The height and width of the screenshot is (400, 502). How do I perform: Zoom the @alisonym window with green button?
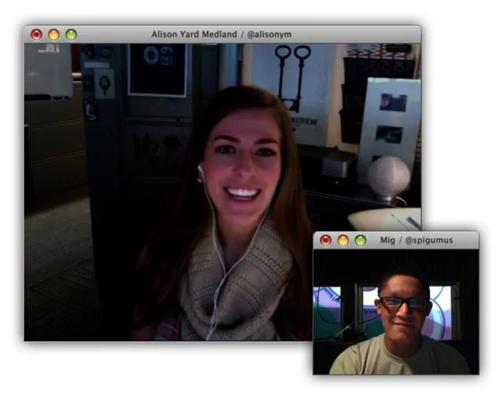click(x=71, y=34)
